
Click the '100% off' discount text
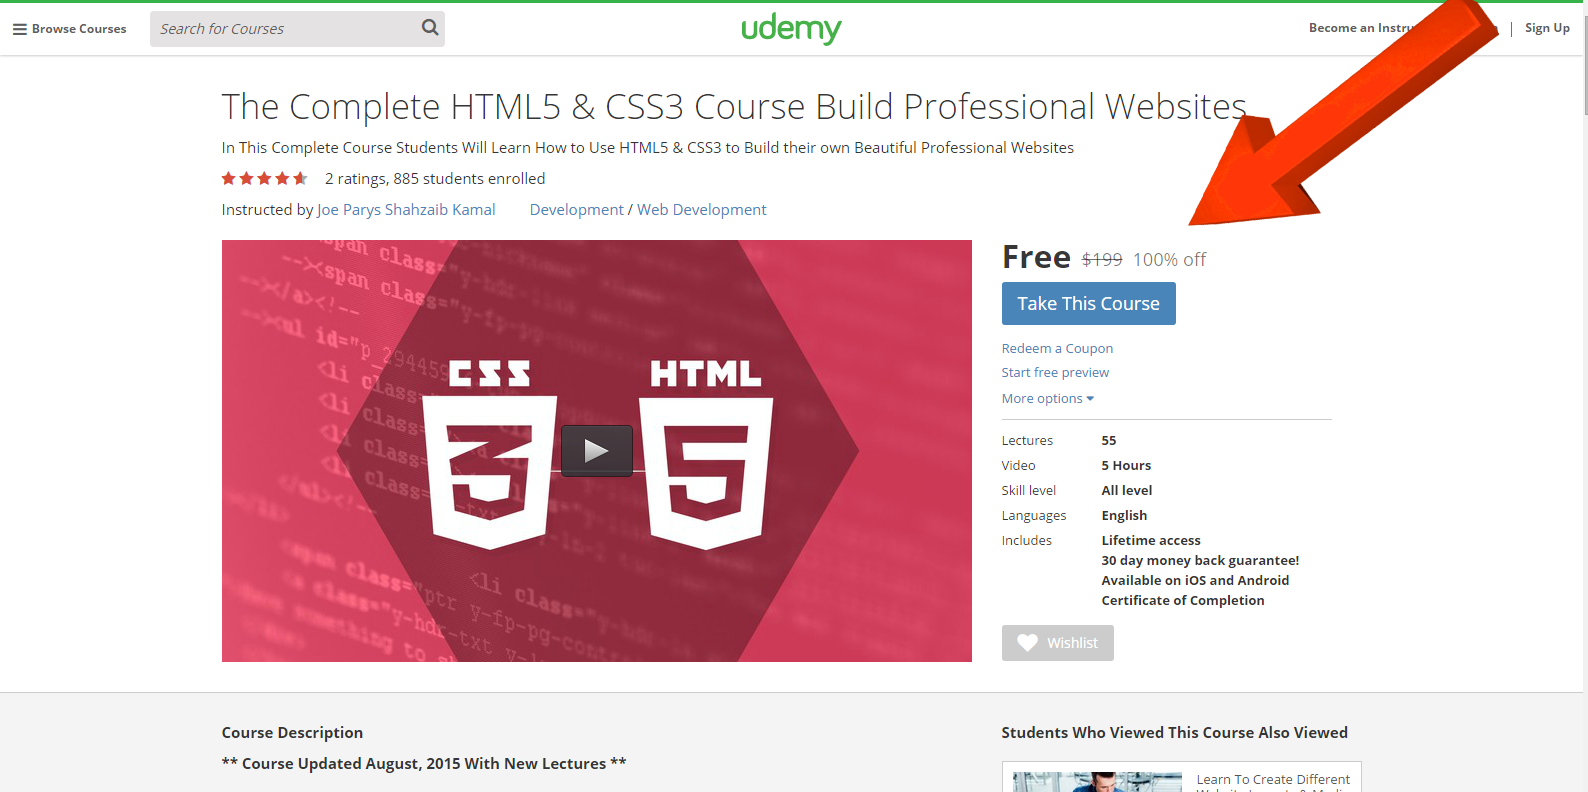pos(1169,260)
